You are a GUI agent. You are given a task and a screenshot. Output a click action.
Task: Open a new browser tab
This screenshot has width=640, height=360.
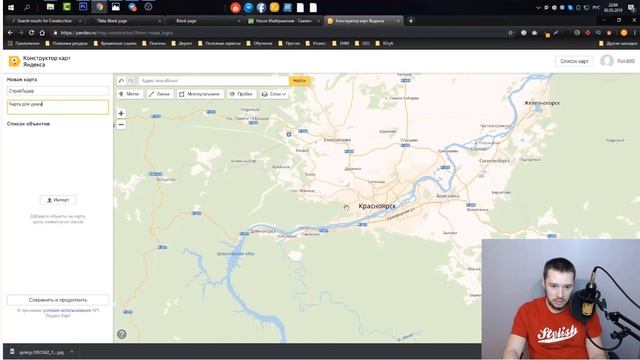click(411, 21)
